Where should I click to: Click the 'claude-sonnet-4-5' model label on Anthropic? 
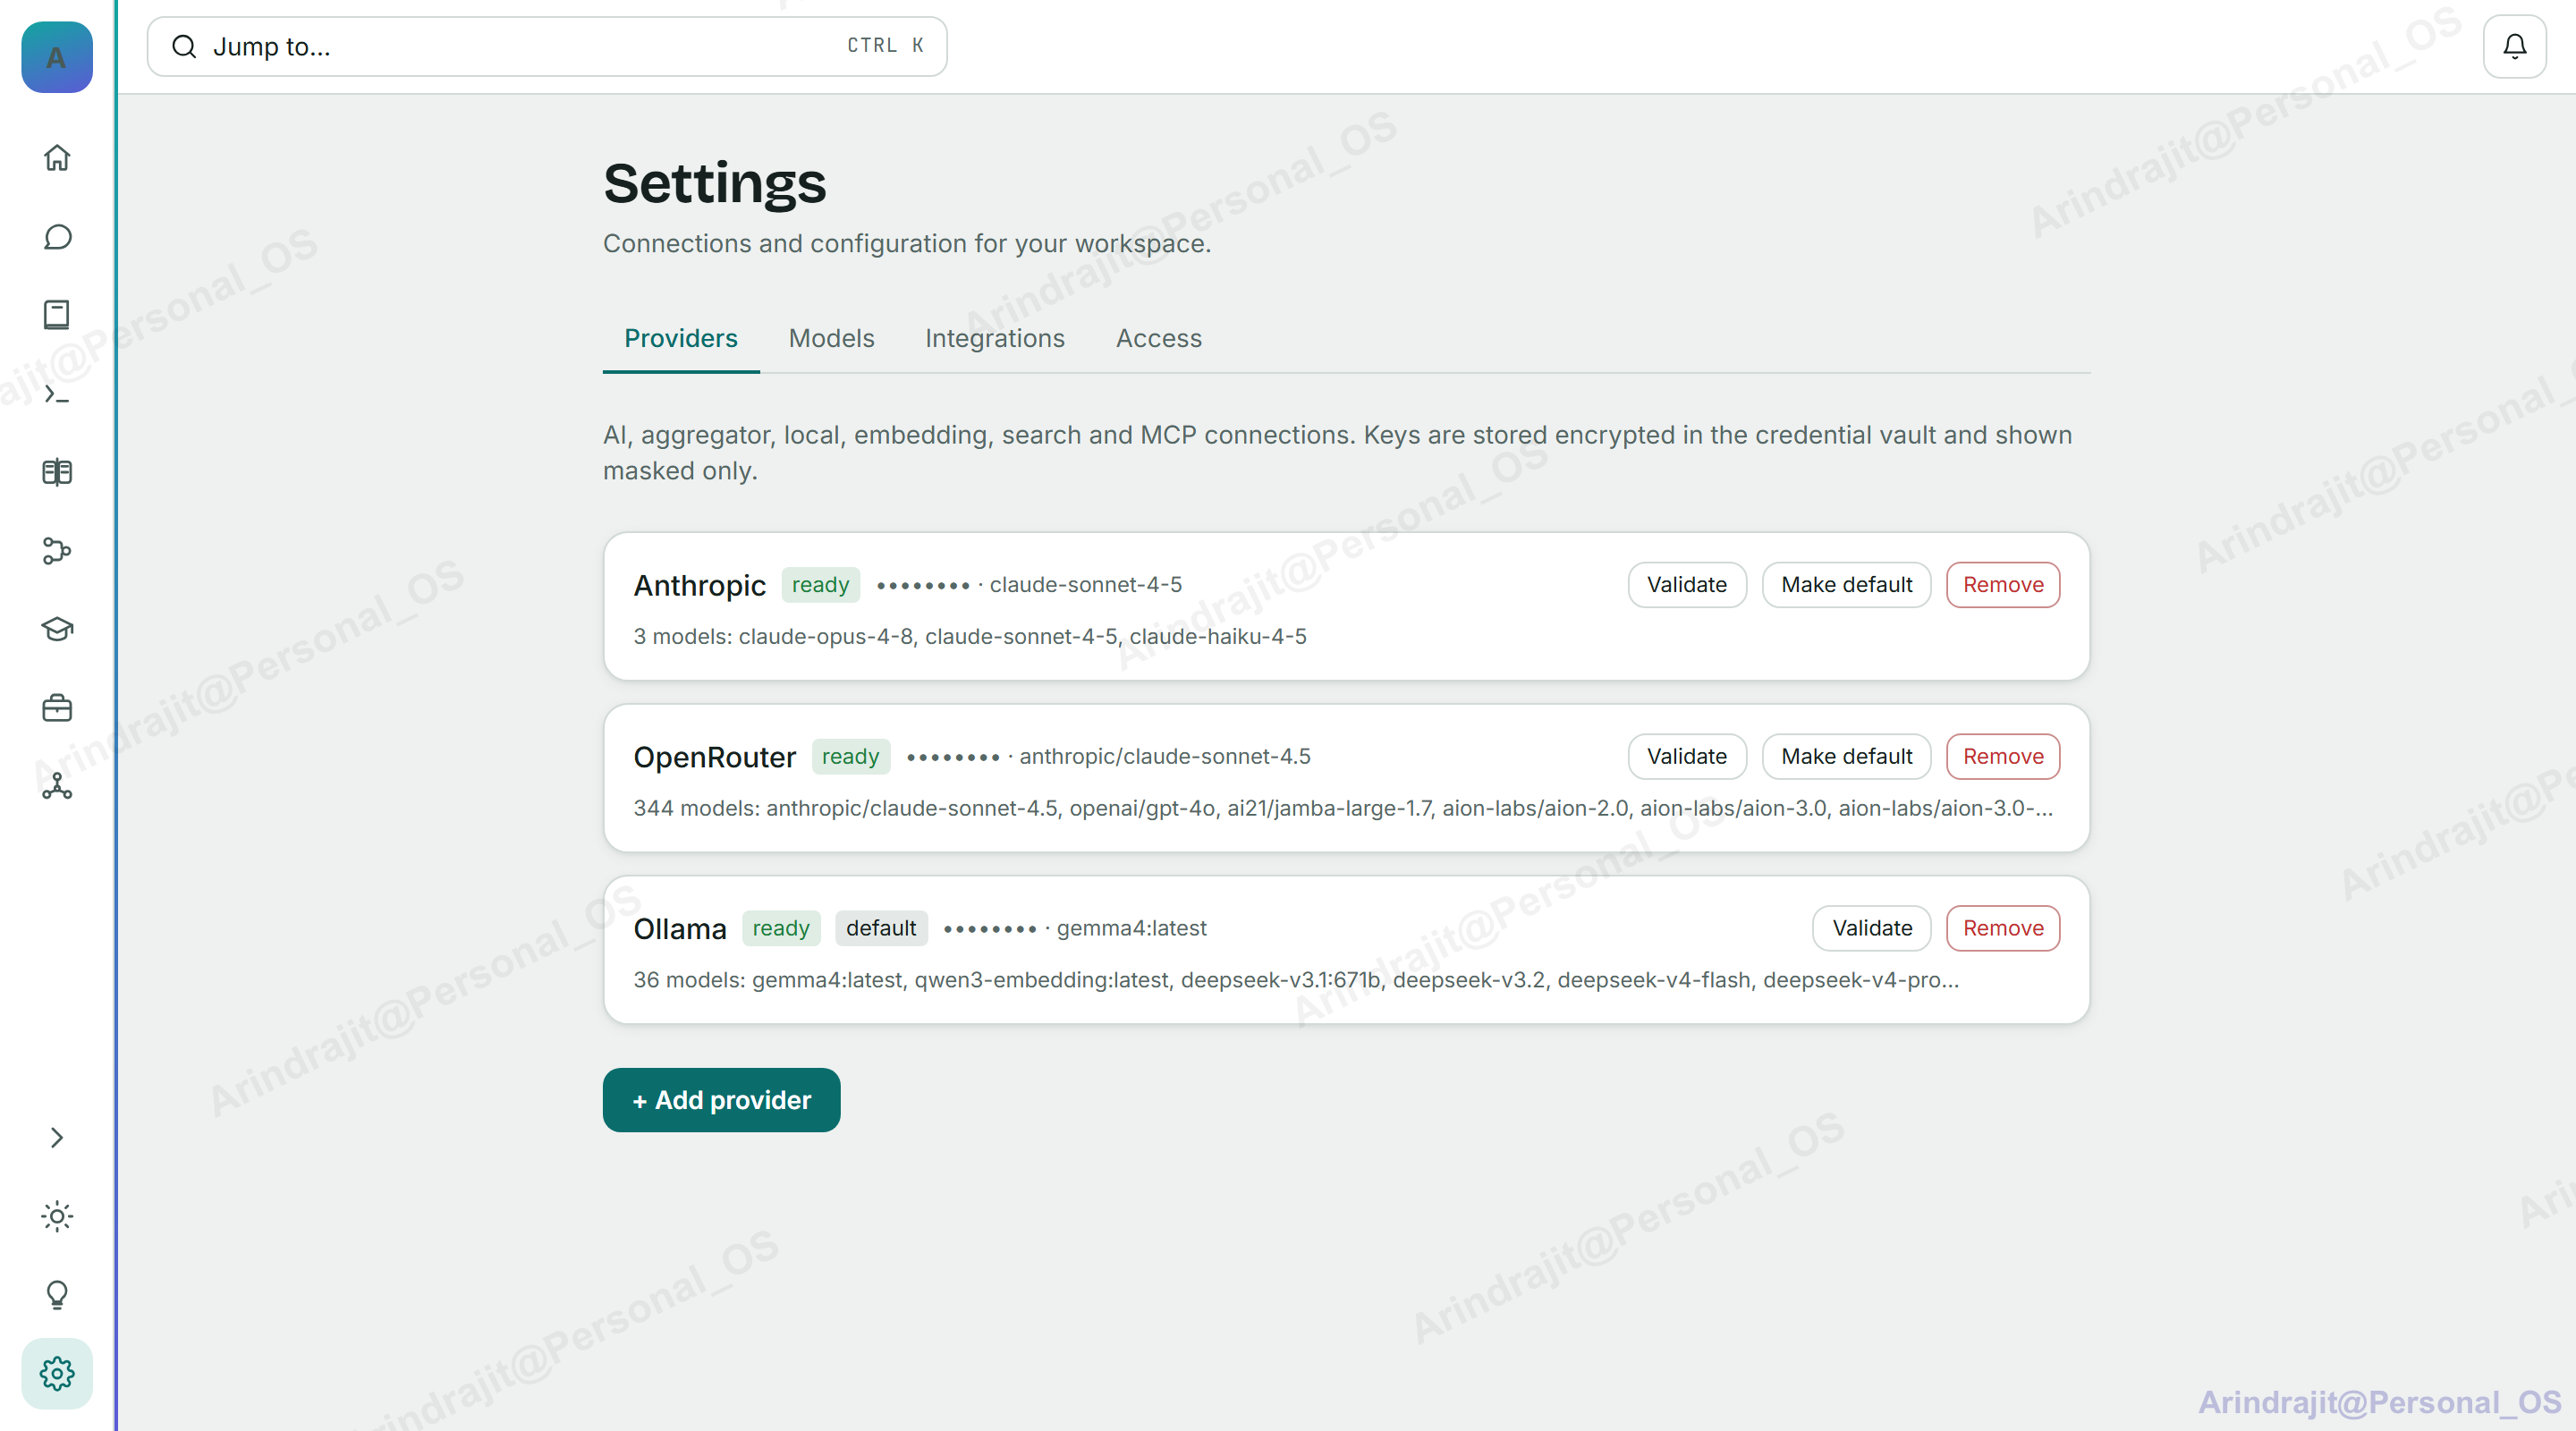point(1086,585)
